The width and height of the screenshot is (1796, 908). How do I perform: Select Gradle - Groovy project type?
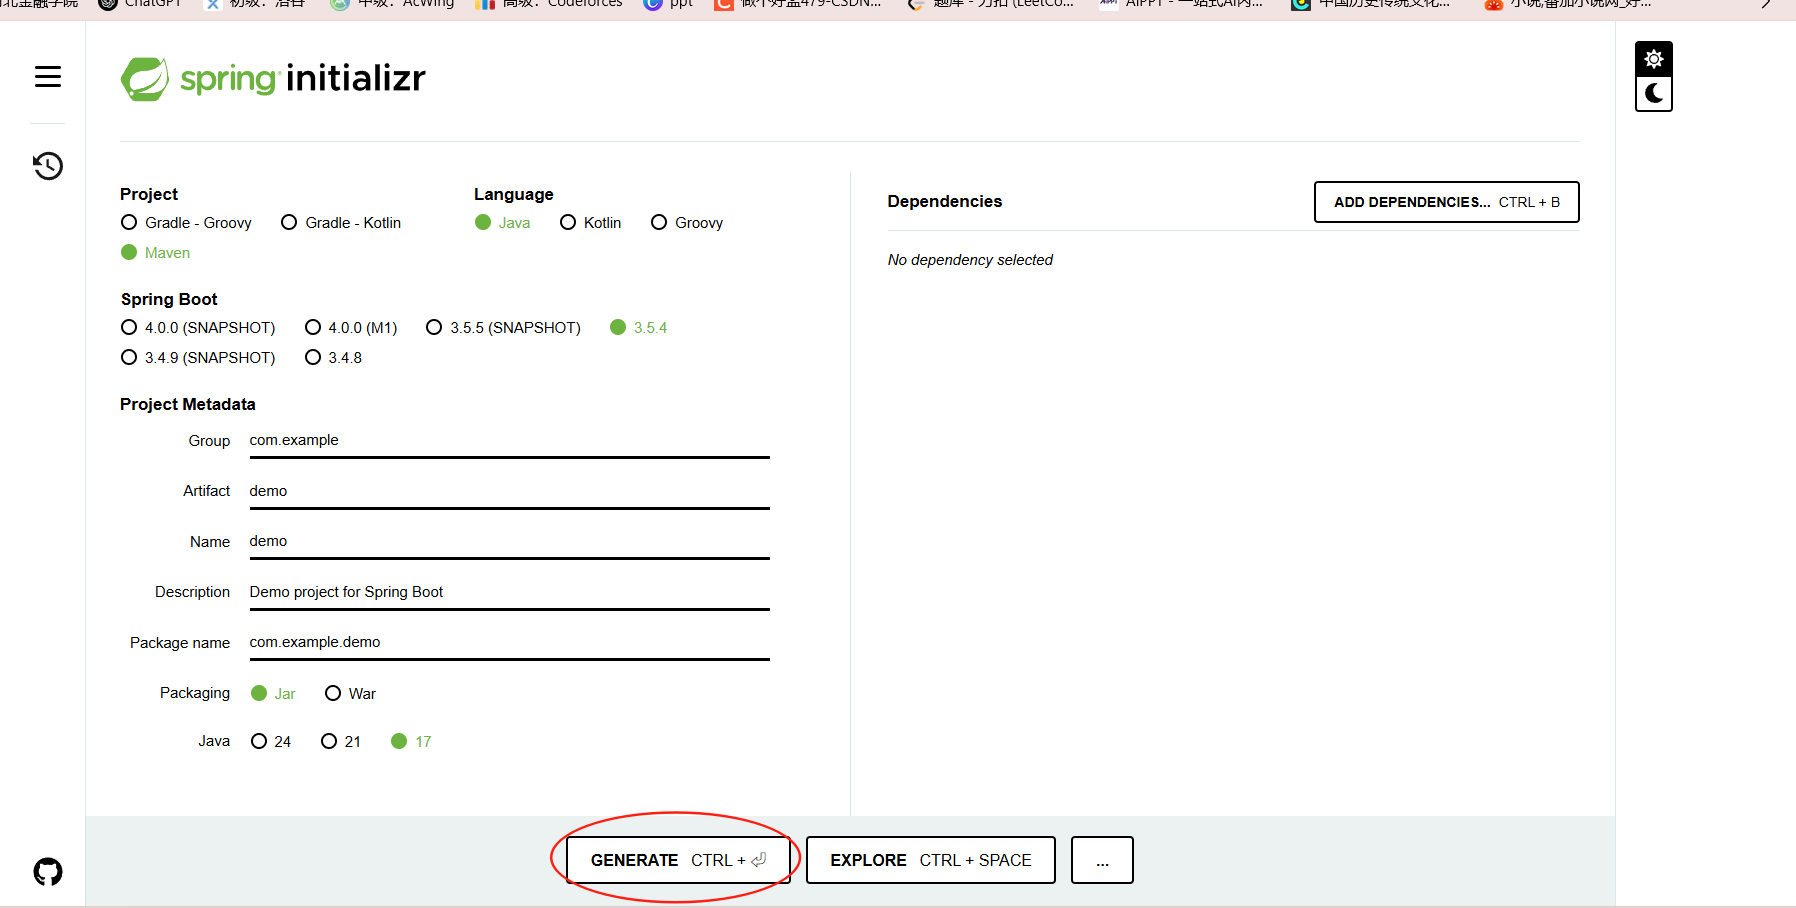pos(186,223)
